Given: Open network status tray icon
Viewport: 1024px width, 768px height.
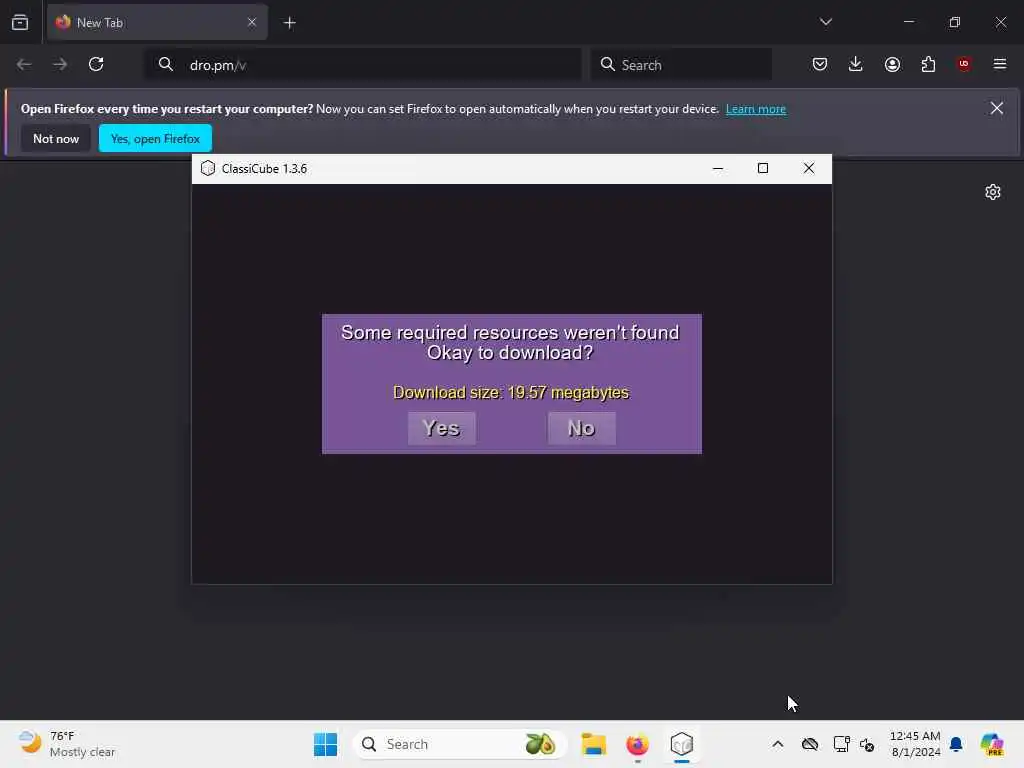Looking at the screenshot, I should (x=841, y=744).
